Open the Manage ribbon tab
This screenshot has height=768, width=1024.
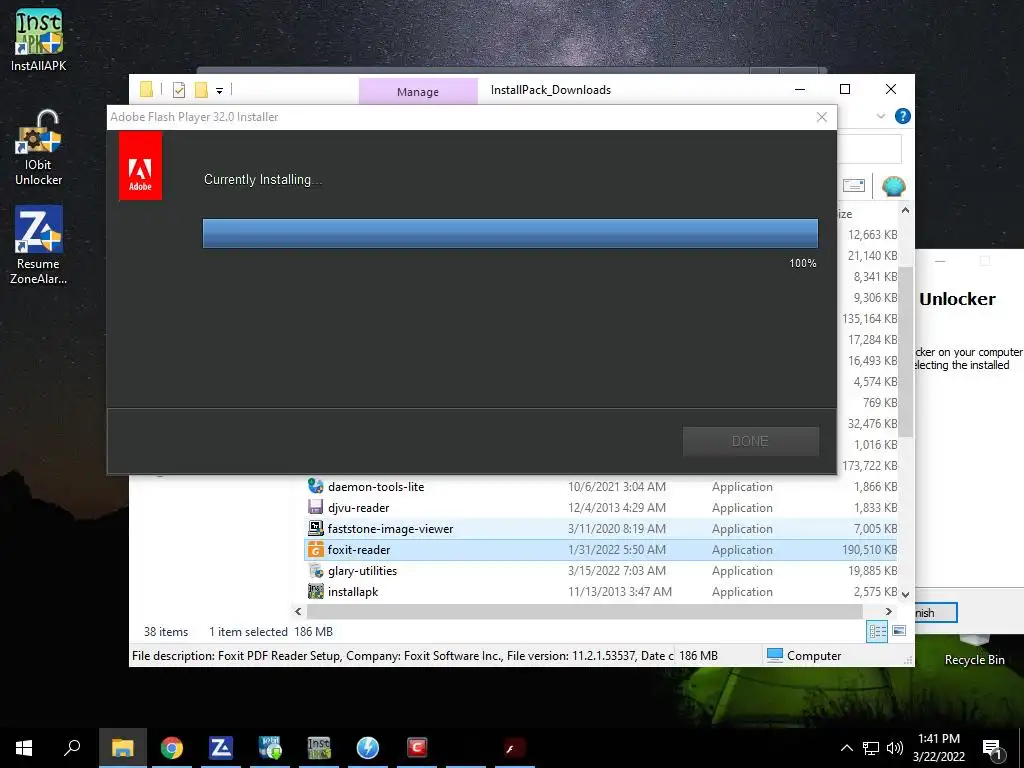point(418,91)
